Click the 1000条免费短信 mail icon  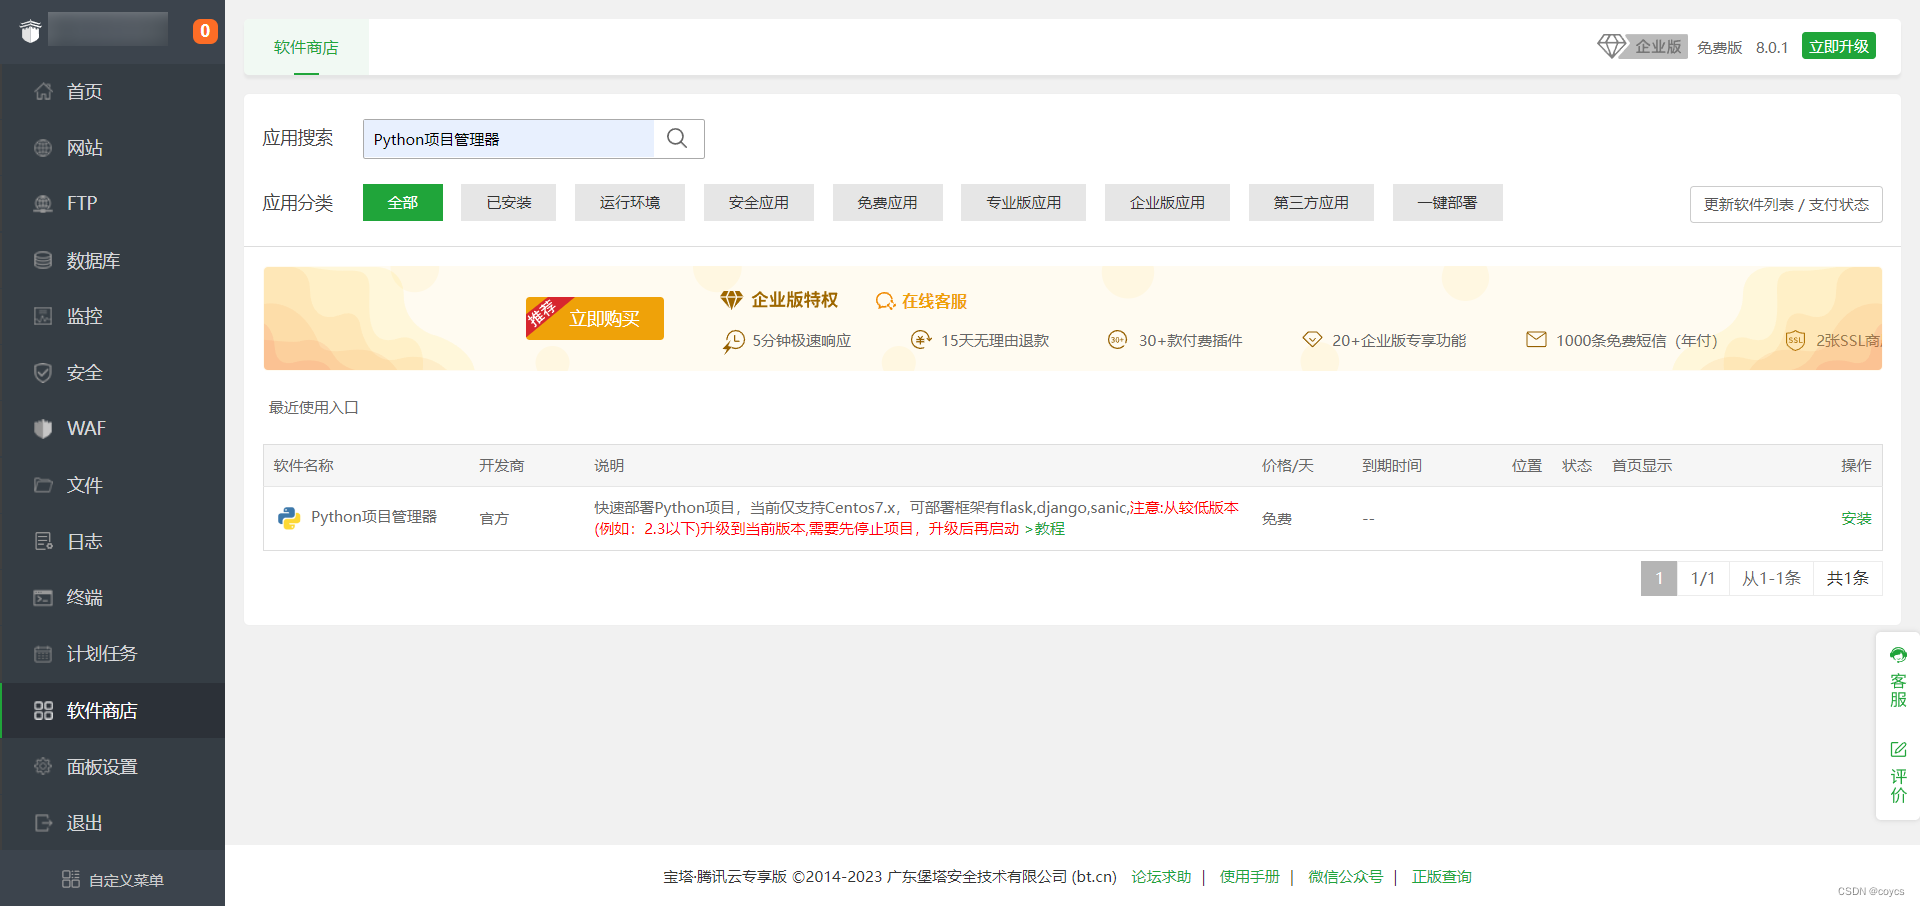(1536, 340)
